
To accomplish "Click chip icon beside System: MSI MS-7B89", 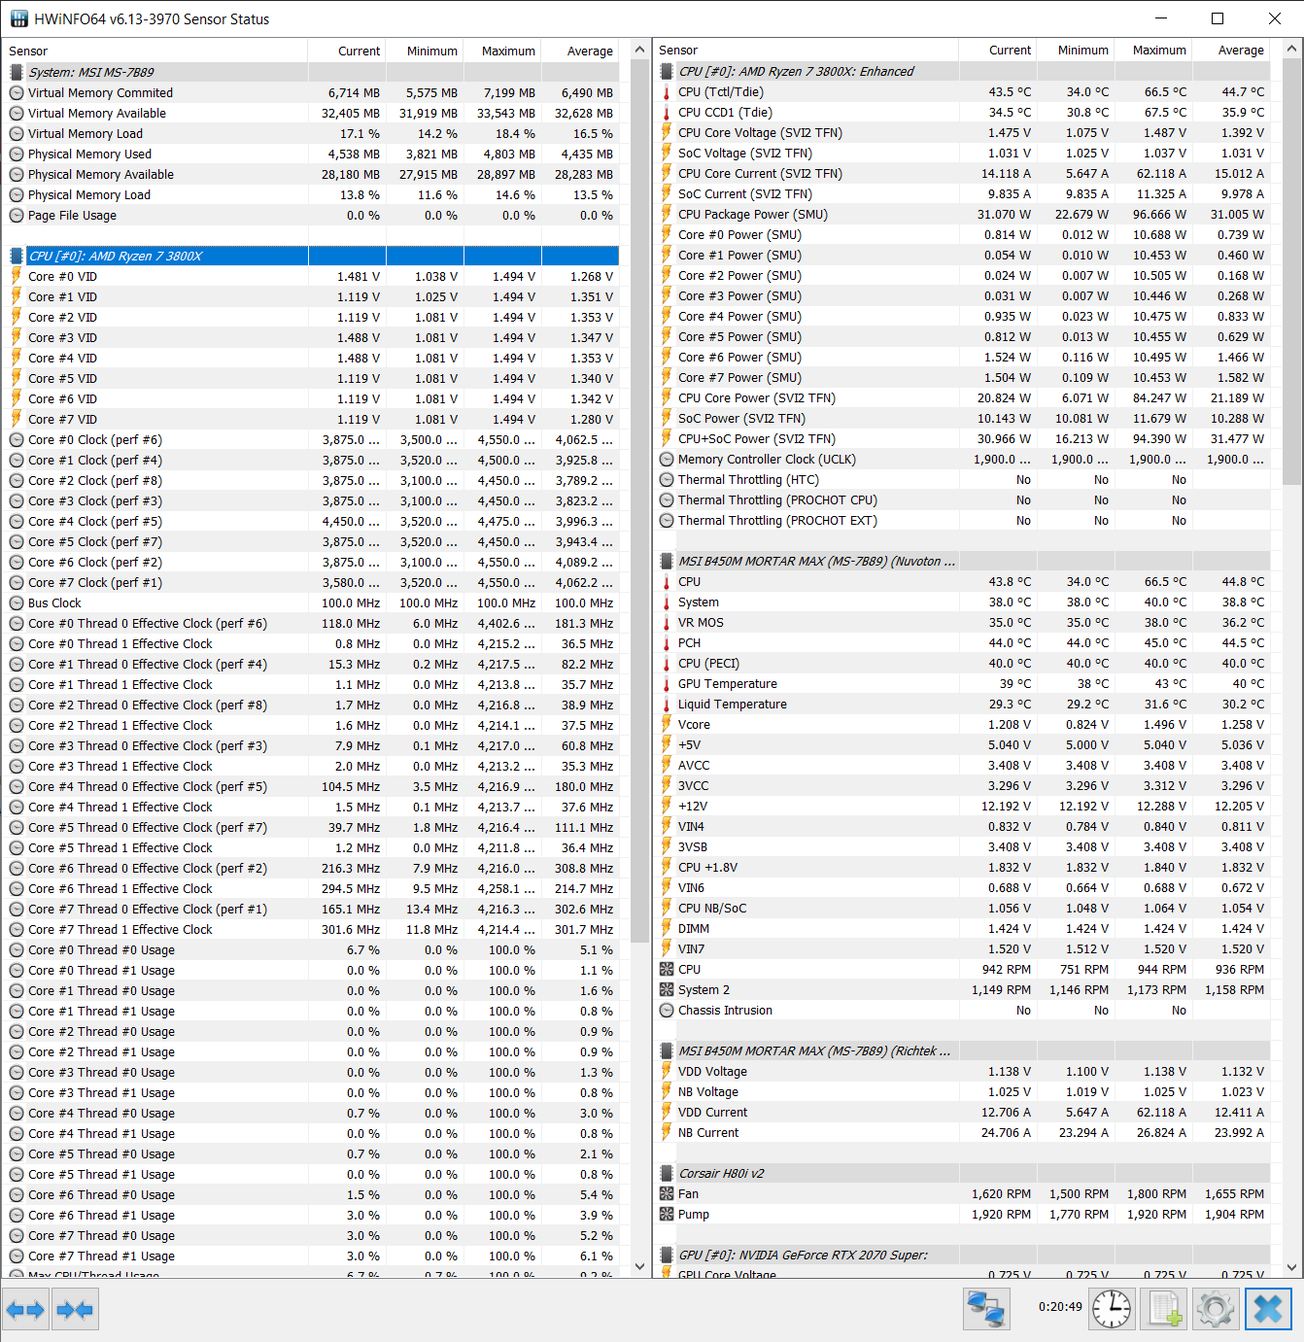I will coord(16,72).
